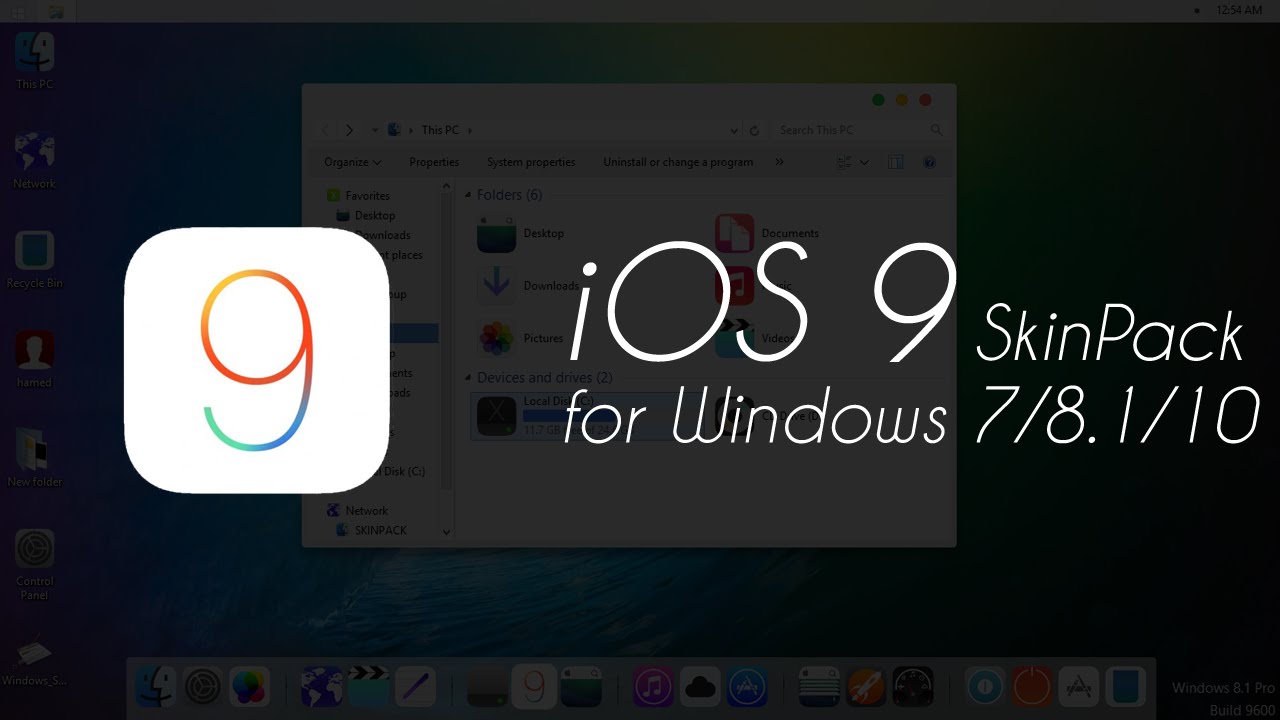Click the explorer help question mark icon
This screenshot has height=720, width=1280.
[929, 162]
